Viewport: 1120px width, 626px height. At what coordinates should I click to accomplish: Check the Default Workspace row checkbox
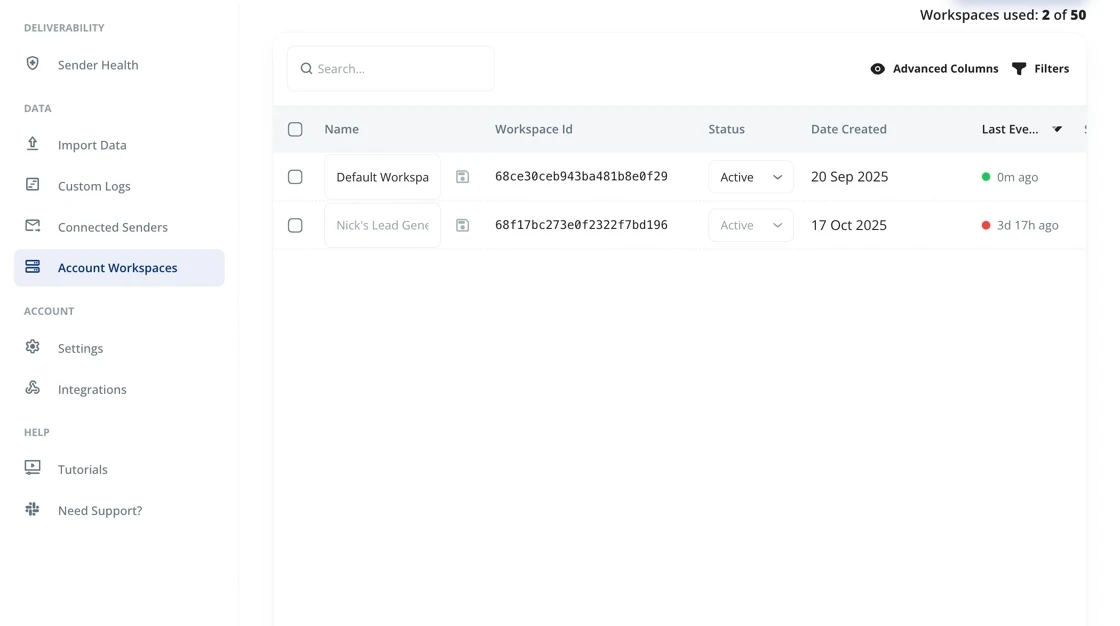point(295,176)
